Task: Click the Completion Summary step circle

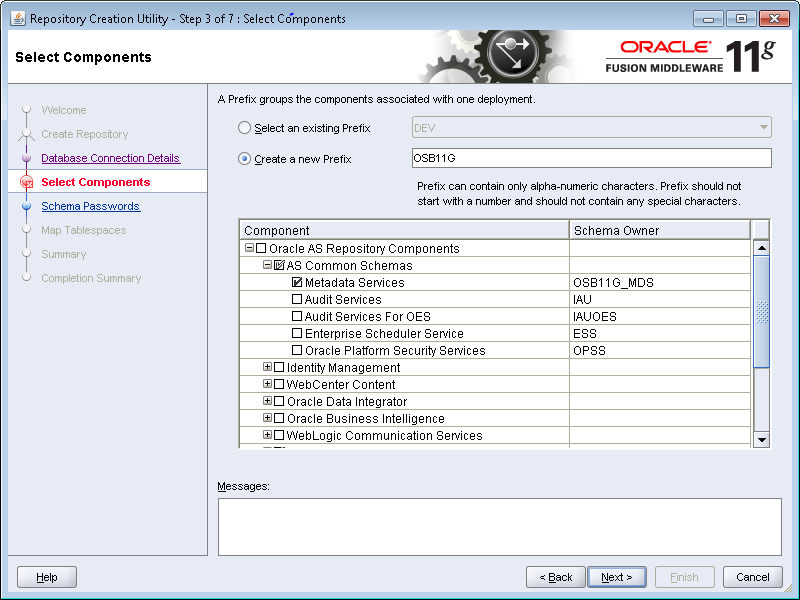Action: [25, 278]
